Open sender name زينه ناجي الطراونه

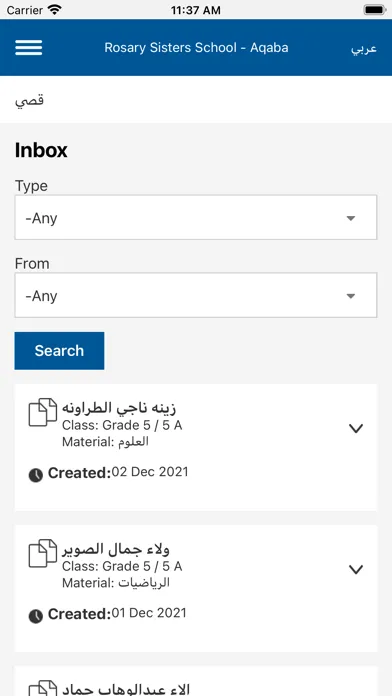point(119,407)
